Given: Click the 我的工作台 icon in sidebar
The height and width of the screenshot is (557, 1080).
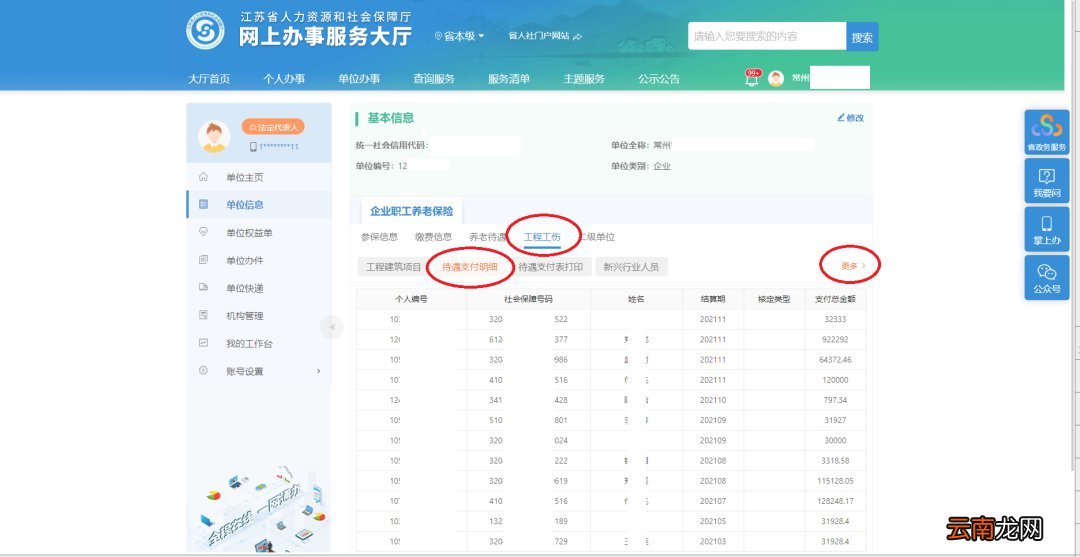Looking at the screenshot, I should tap(203, 343).
